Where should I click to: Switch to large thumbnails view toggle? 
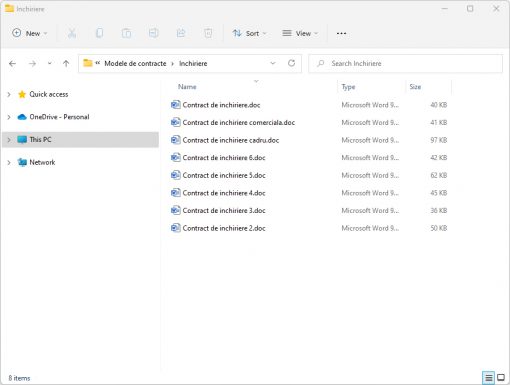501,378
